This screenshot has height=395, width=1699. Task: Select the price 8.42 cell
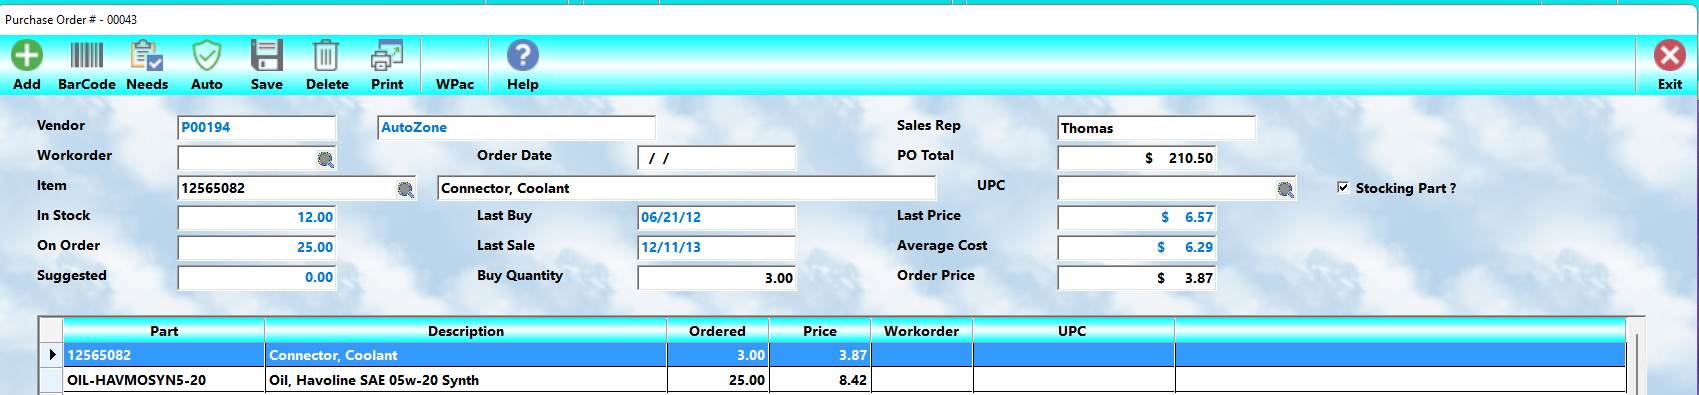coord(820,380)
